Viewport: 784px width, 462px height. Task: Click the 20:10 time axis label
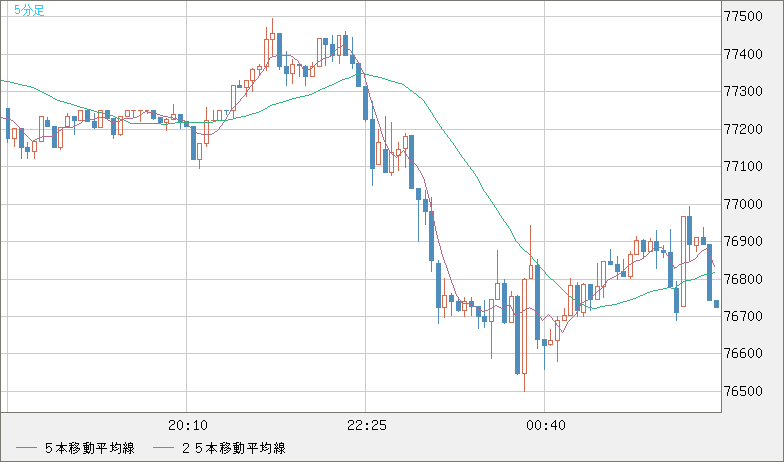(x=188, y=426)
